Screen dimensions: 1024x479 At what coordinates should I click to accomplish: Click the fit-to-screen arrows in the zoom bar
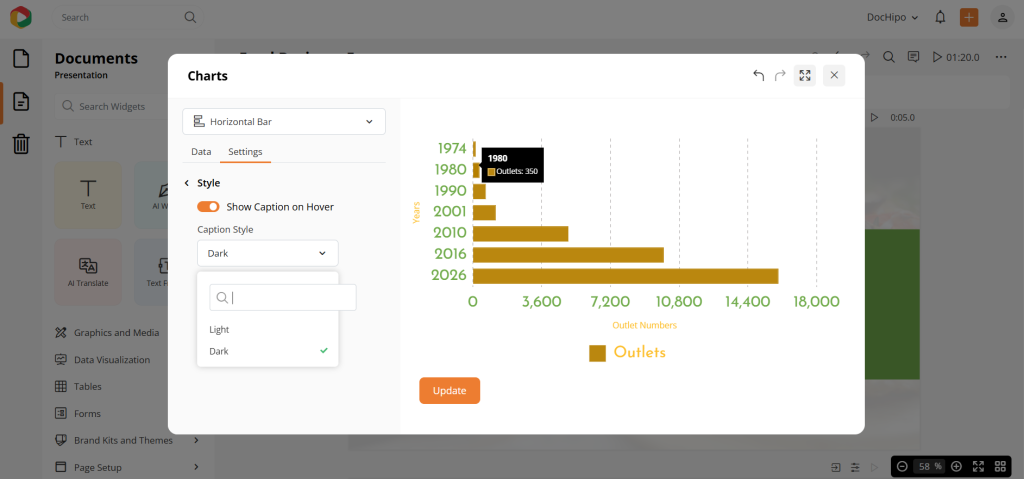pos(978,467)
